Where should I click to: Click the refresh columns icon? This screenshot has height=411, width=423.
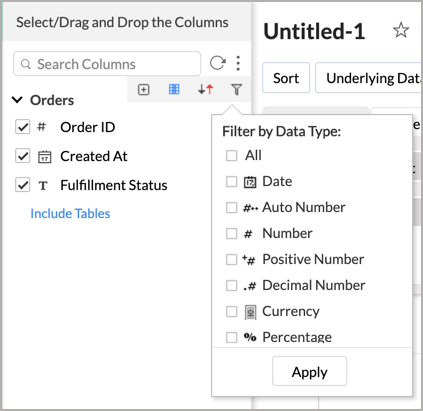[217, 63]
